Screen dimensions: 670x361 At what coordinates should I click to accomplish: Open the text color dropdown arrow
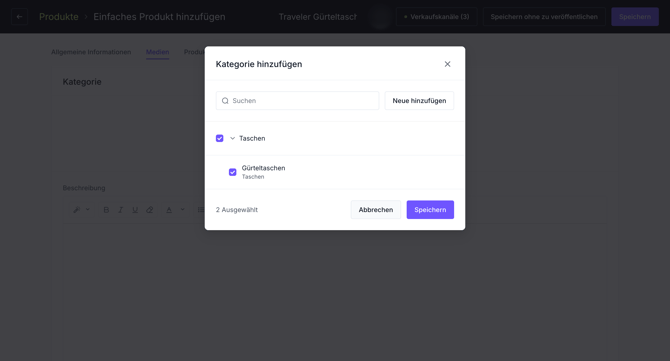click(x=182, y=209)
